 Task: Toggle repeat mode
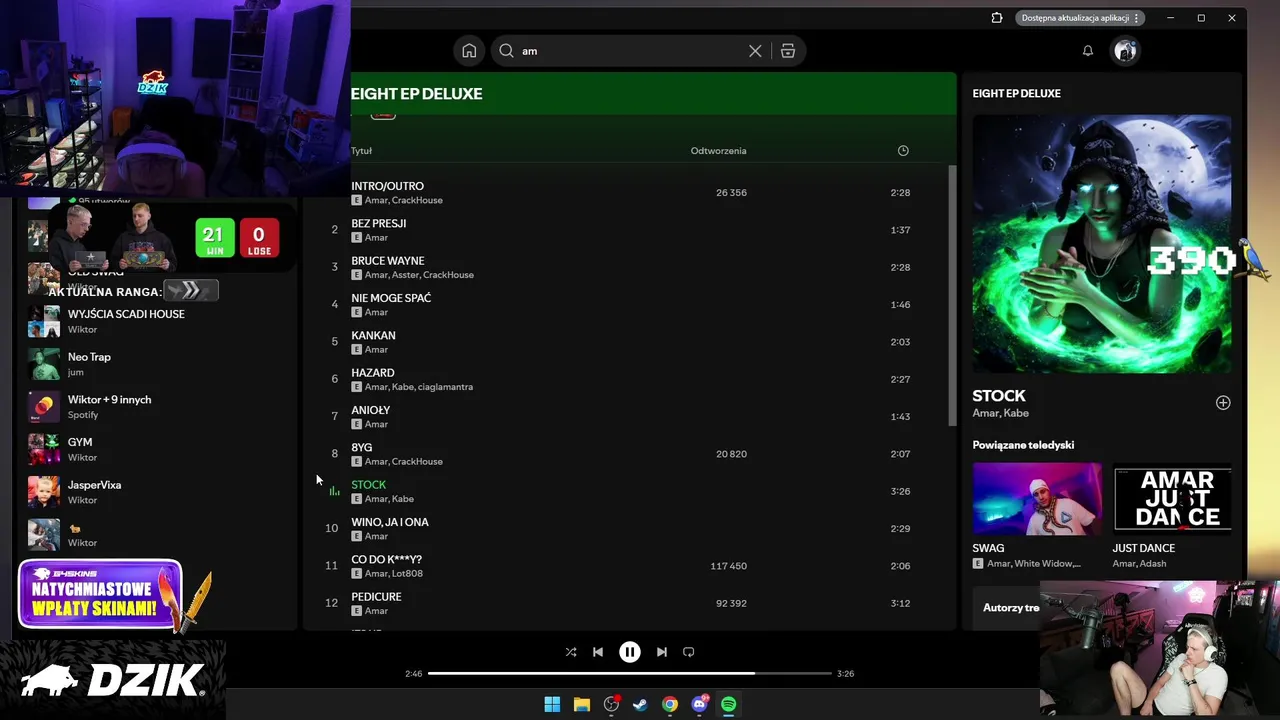tap(689, 652)
